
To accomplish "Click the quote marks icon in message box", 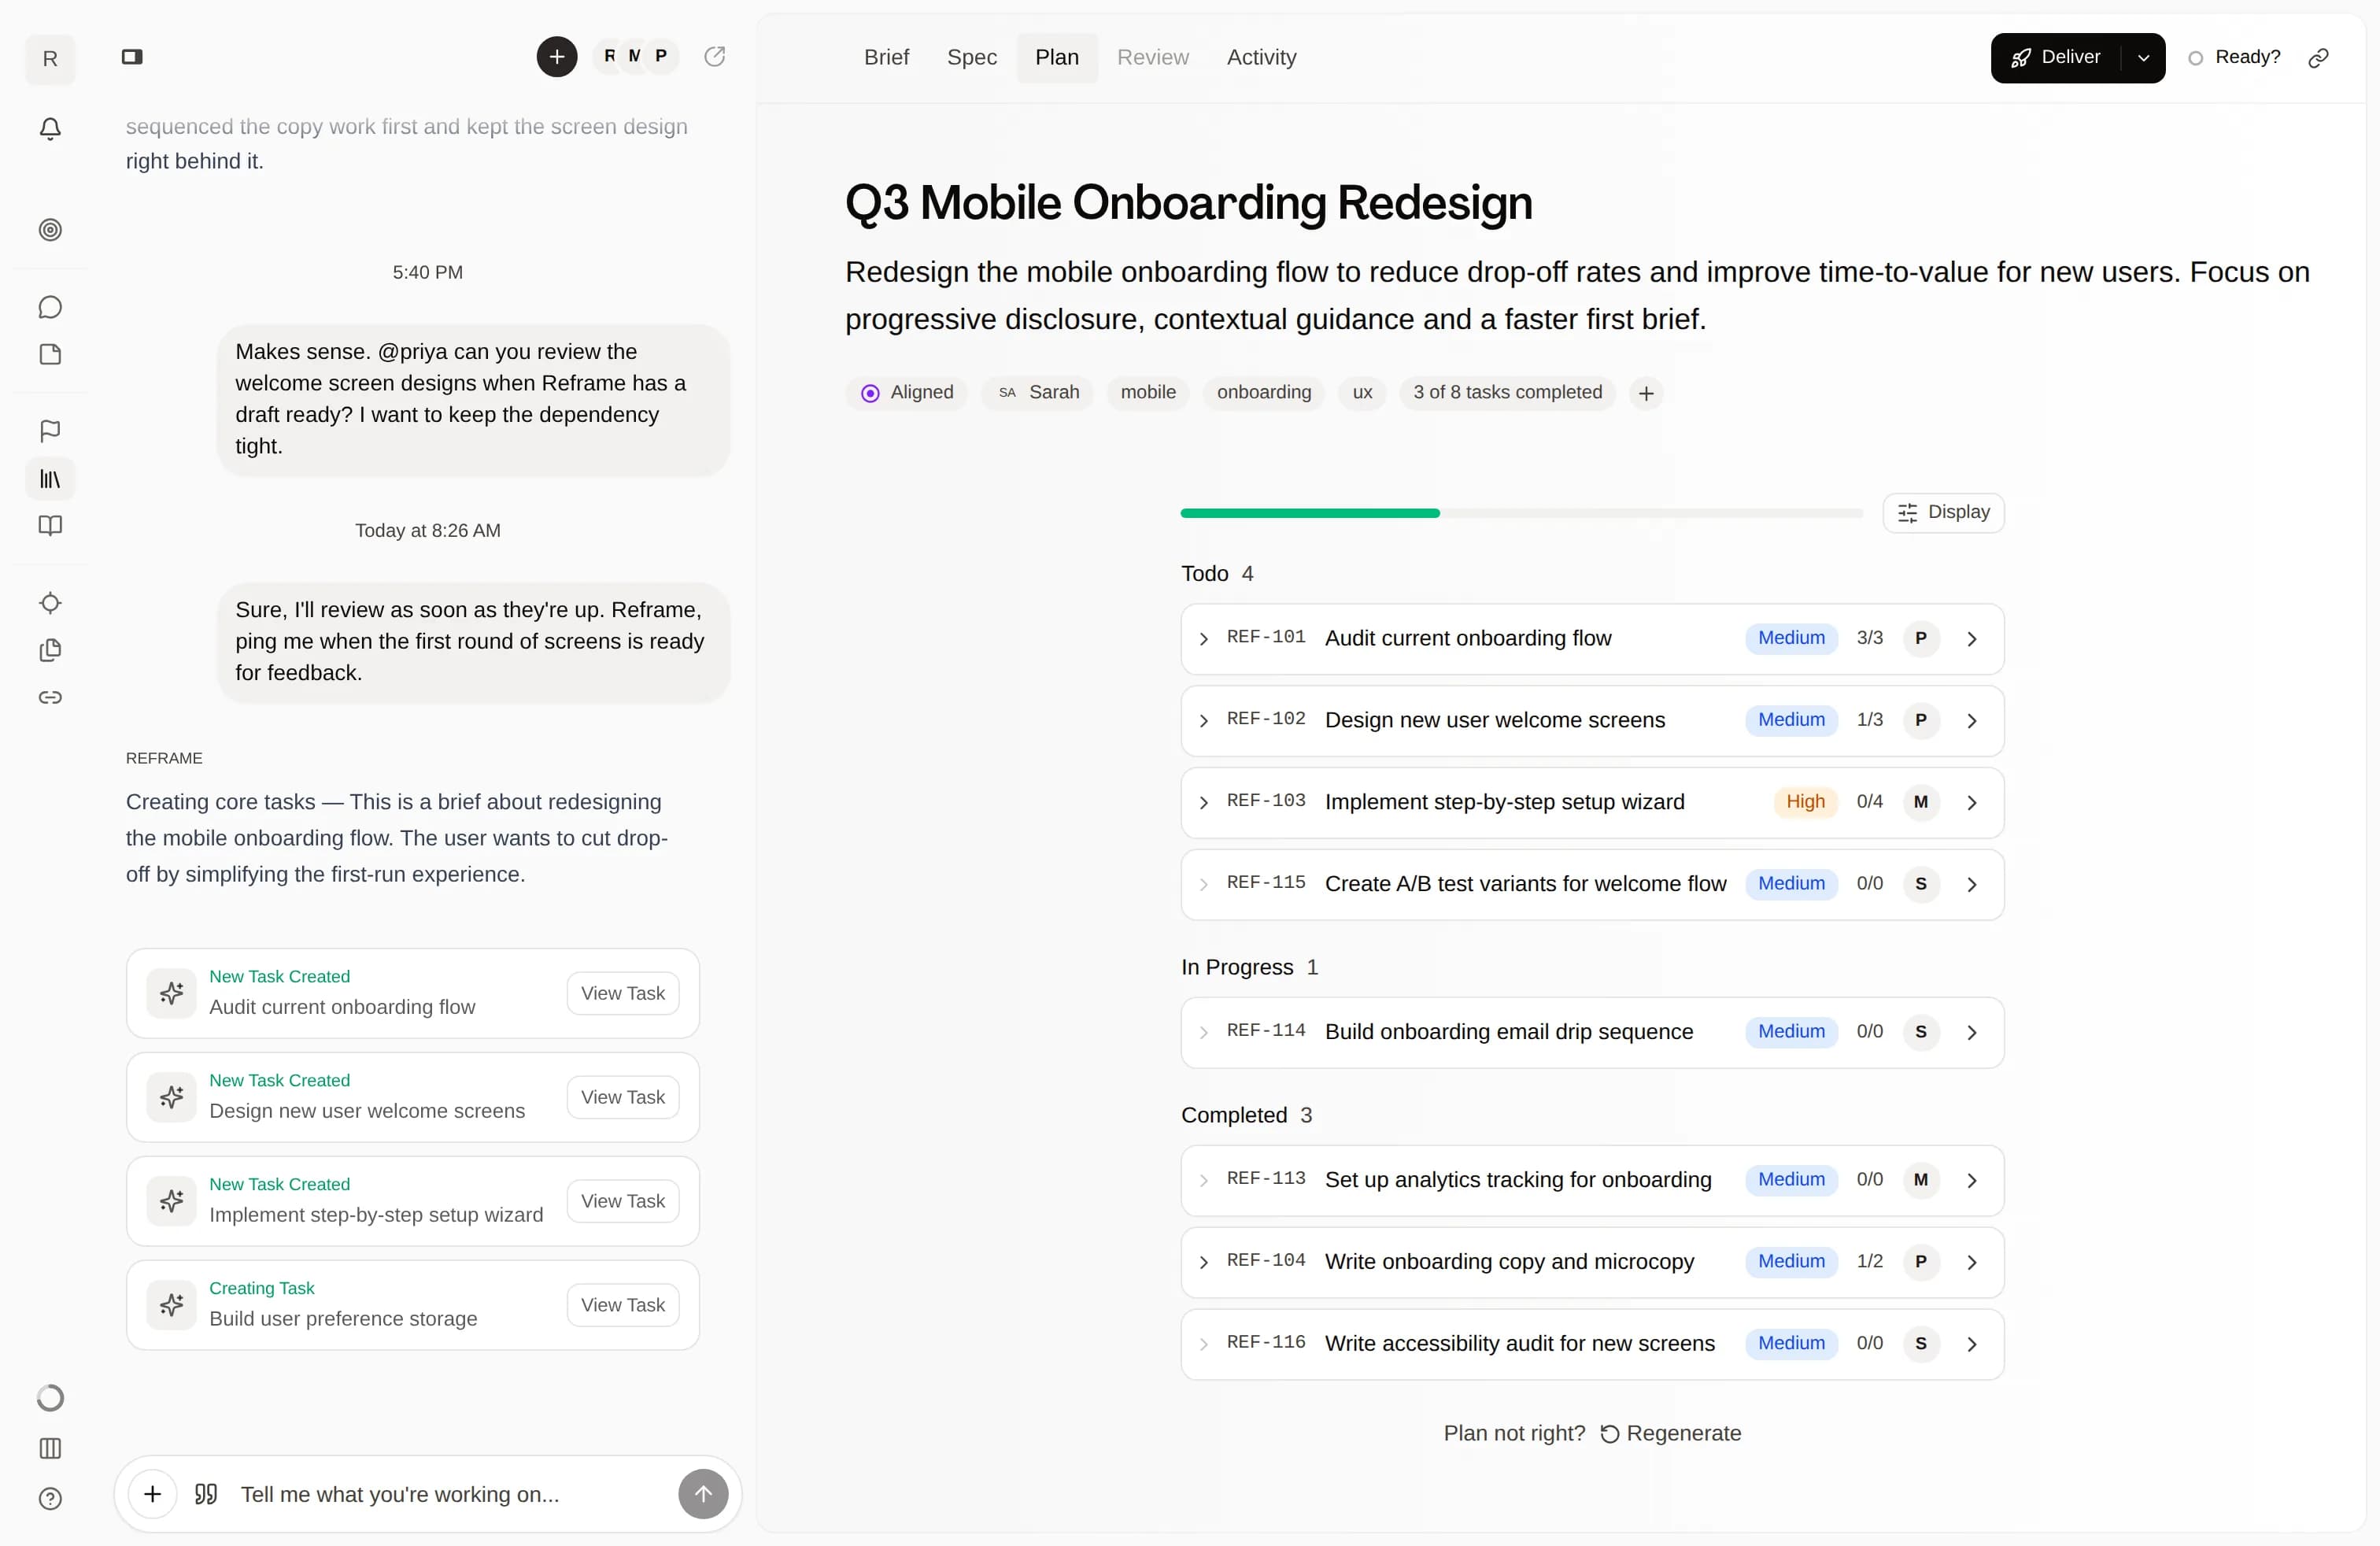I will (x=206, y=1494).
